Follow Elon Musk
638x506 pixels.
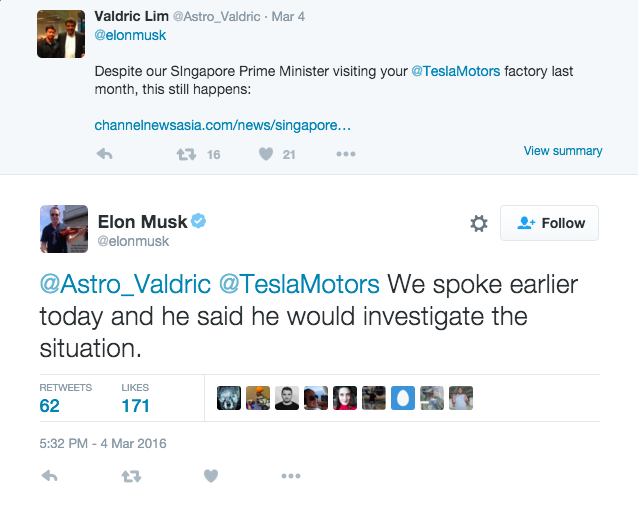(x=551, y=223)
